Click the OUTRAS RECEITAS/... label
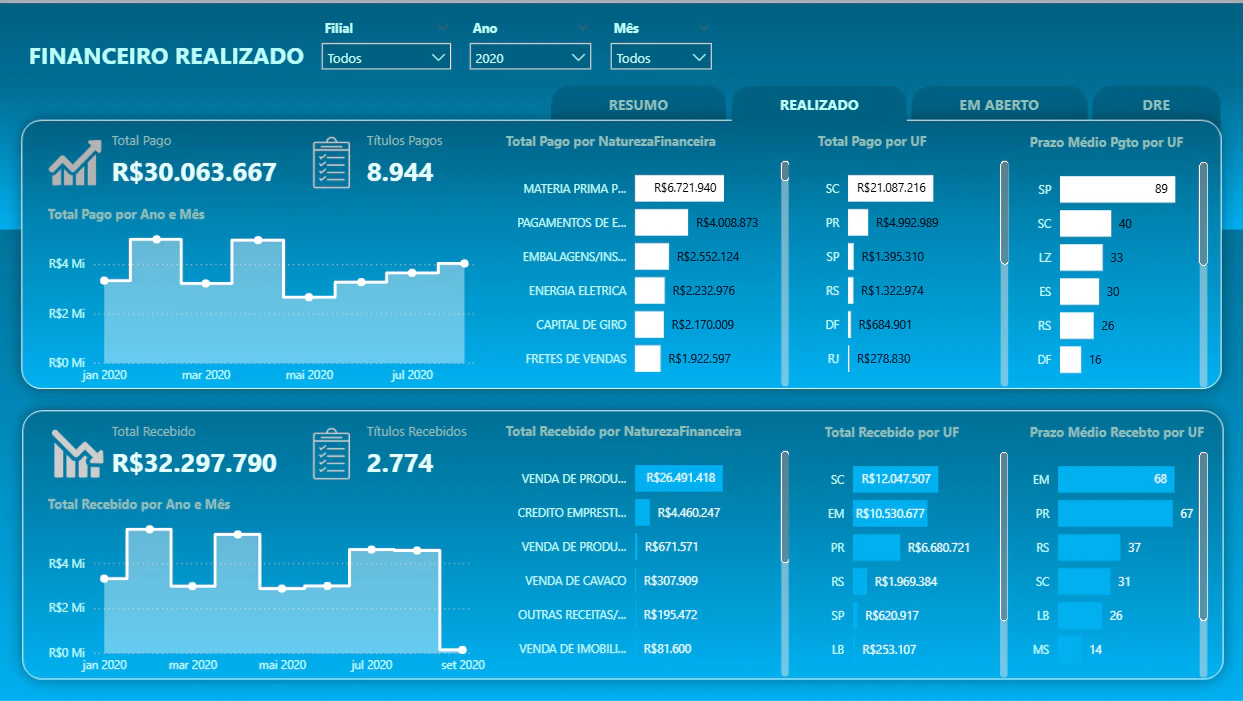Screen dimensions: 1243x701 point(572,615)
